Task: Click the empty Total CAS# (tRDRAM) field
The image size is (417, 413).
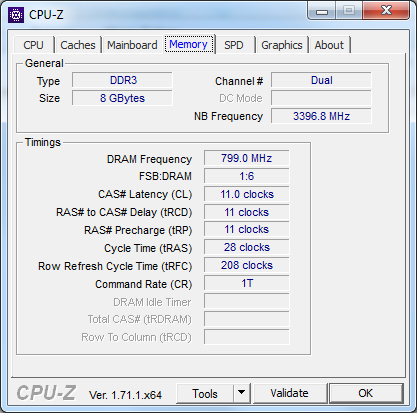Action: point(247,320)
